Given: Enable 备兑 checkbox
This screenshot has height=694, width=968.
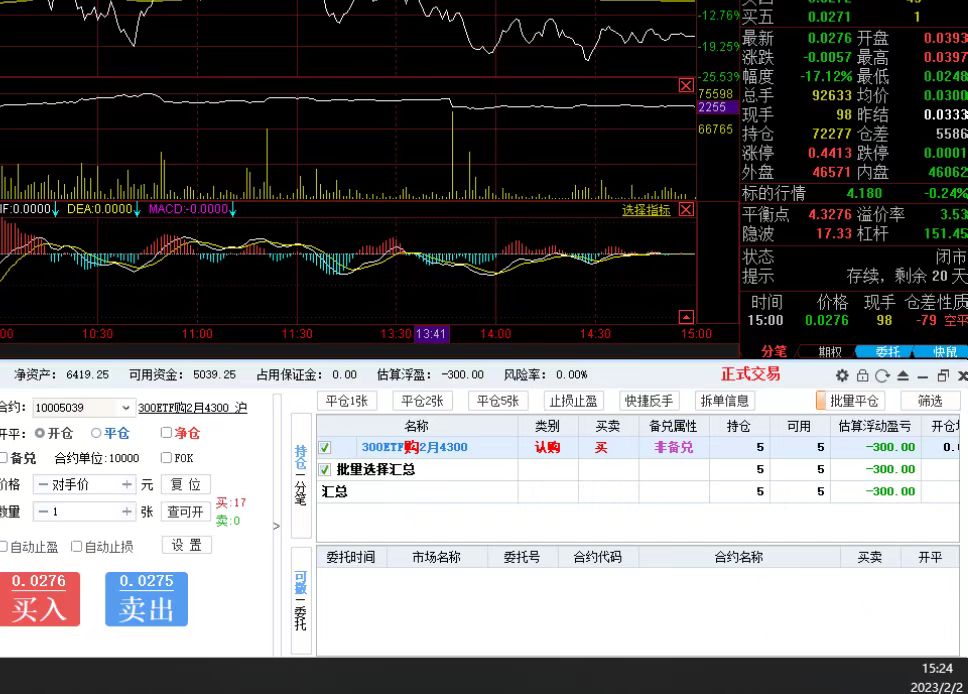Looking at the screenshot, I should (x=3, y=458).
